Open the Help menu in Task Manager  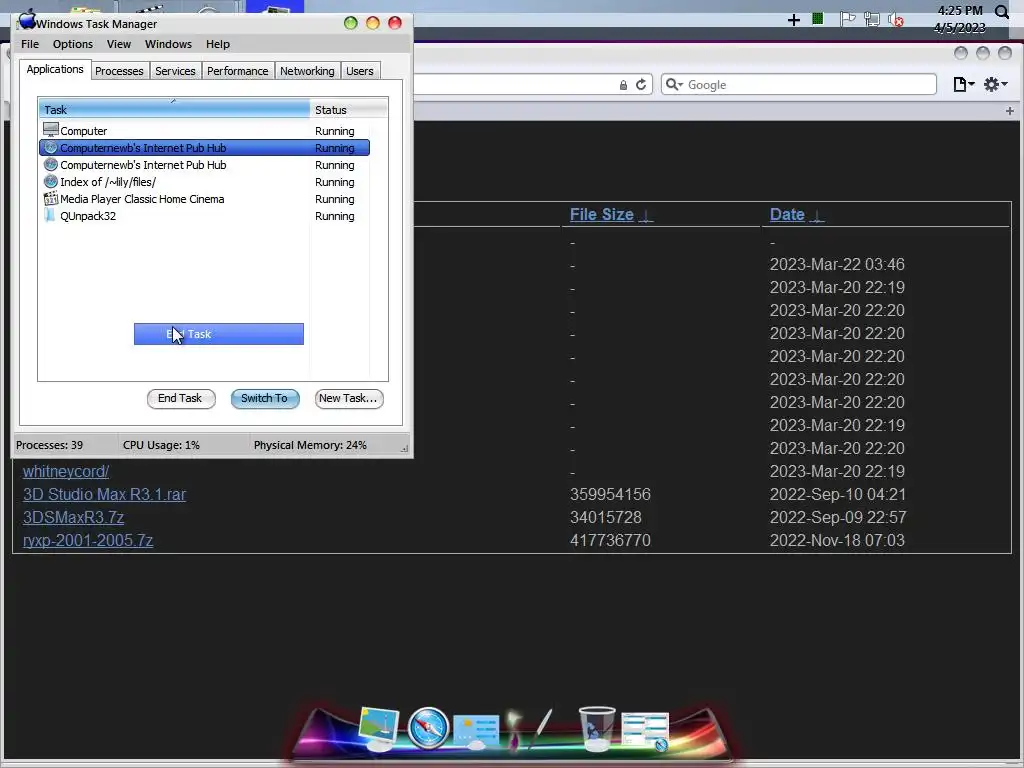pos(217,44)
